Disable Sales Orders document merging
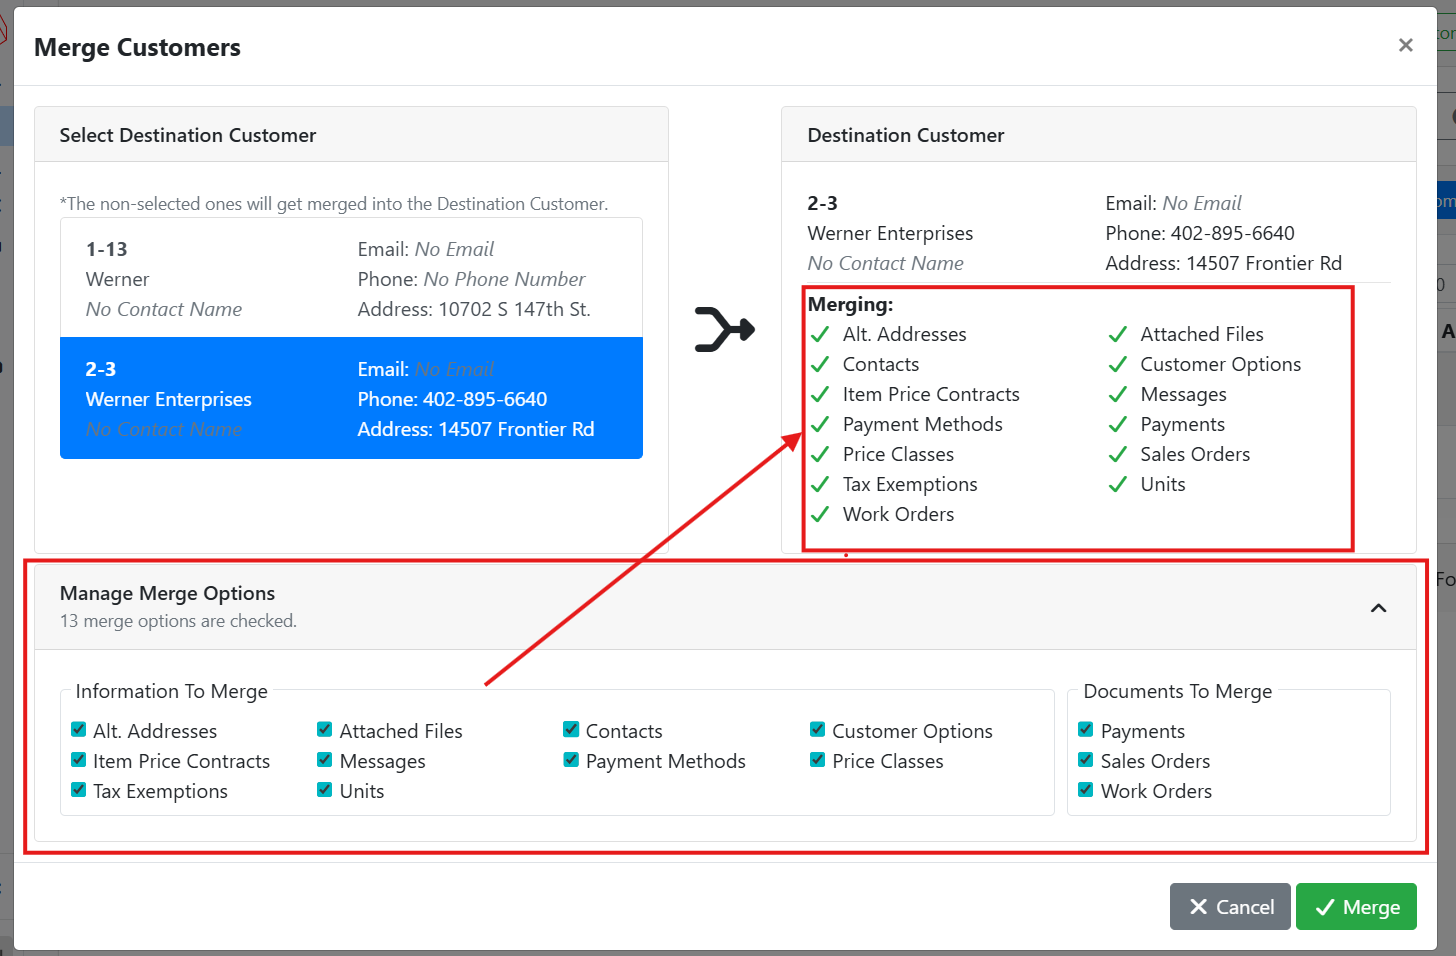This screenshot has width=1456, height=956. tap(1086, 760)
